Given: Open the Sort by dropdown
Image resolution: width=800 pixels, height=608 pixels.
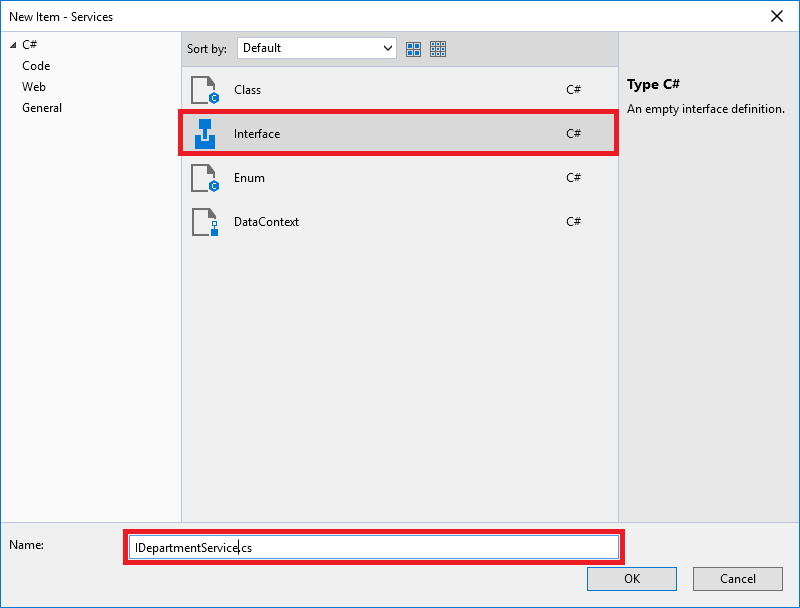Looking at the screenshot, I should [317, 48].
